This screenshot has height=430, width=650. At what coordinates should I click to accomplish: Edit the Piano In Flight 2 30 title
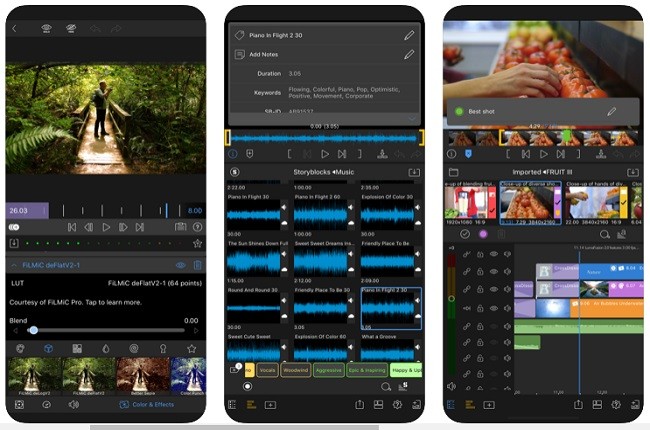409,35
